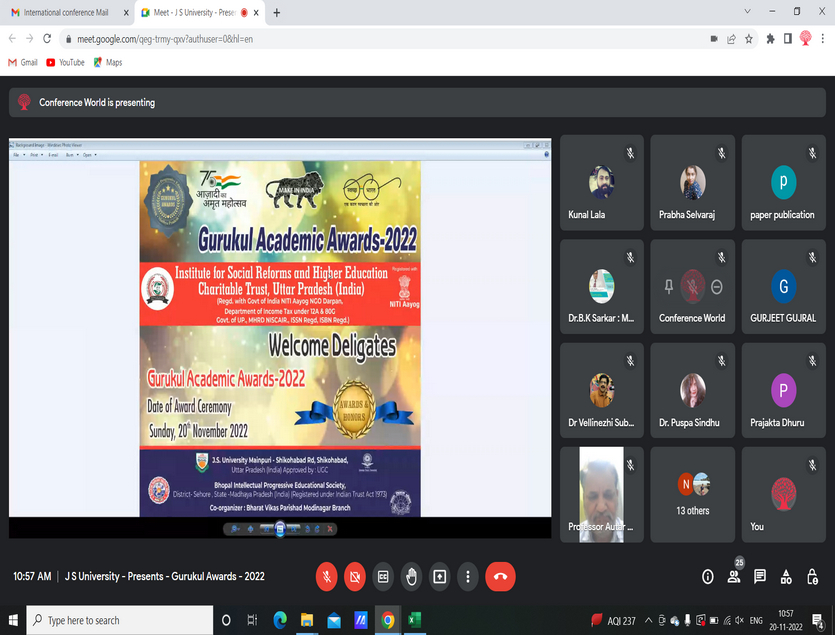The image size is (835, 635).
Task: Open Kunal Lala's participant tile
Action: (x=602, y=182)
